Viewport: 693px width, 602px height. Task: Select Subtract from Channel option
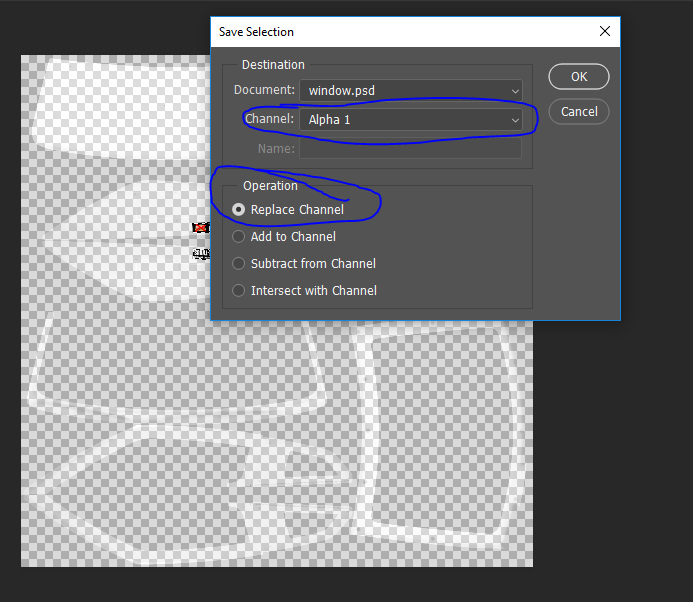tap(238, 264)
